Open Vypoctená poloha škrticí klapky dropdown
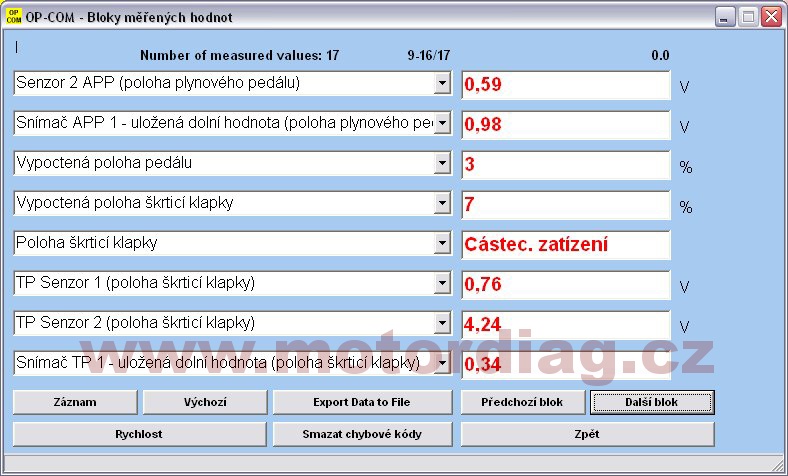788x476 pixels. pos(442,204)
